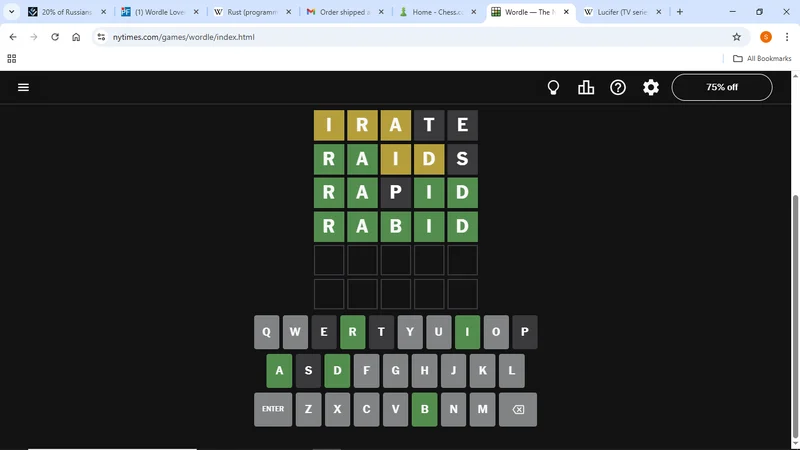Tap the H key on the keyboard
This screenshot has height=450, width=800.
tap(424, 370)
